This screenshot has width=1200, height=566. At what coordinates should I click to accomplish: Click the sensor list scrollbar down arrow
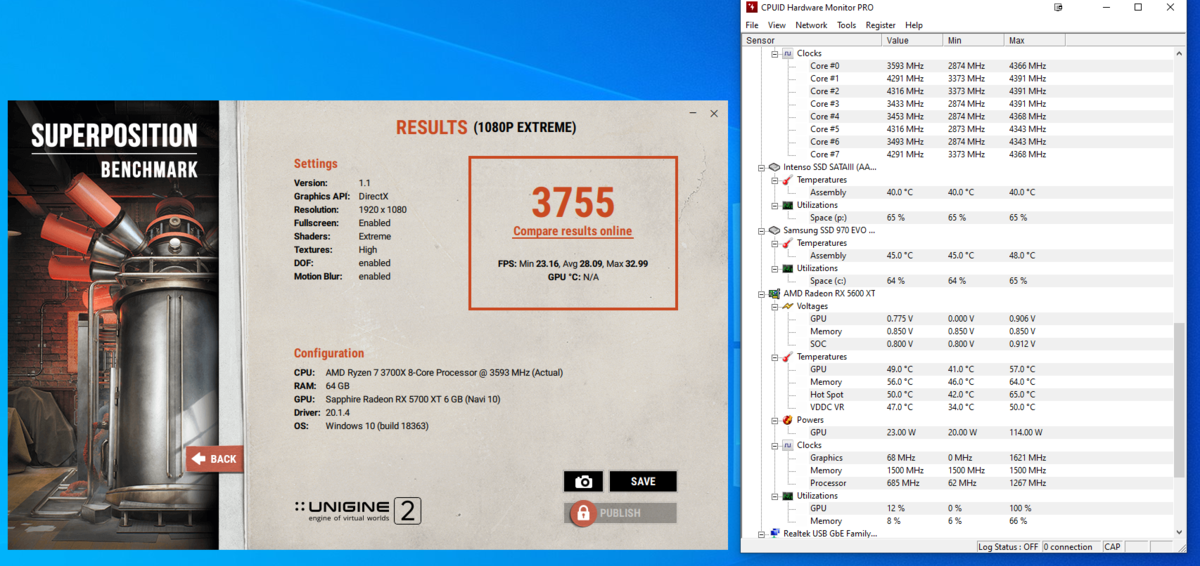coord(1179,533)
